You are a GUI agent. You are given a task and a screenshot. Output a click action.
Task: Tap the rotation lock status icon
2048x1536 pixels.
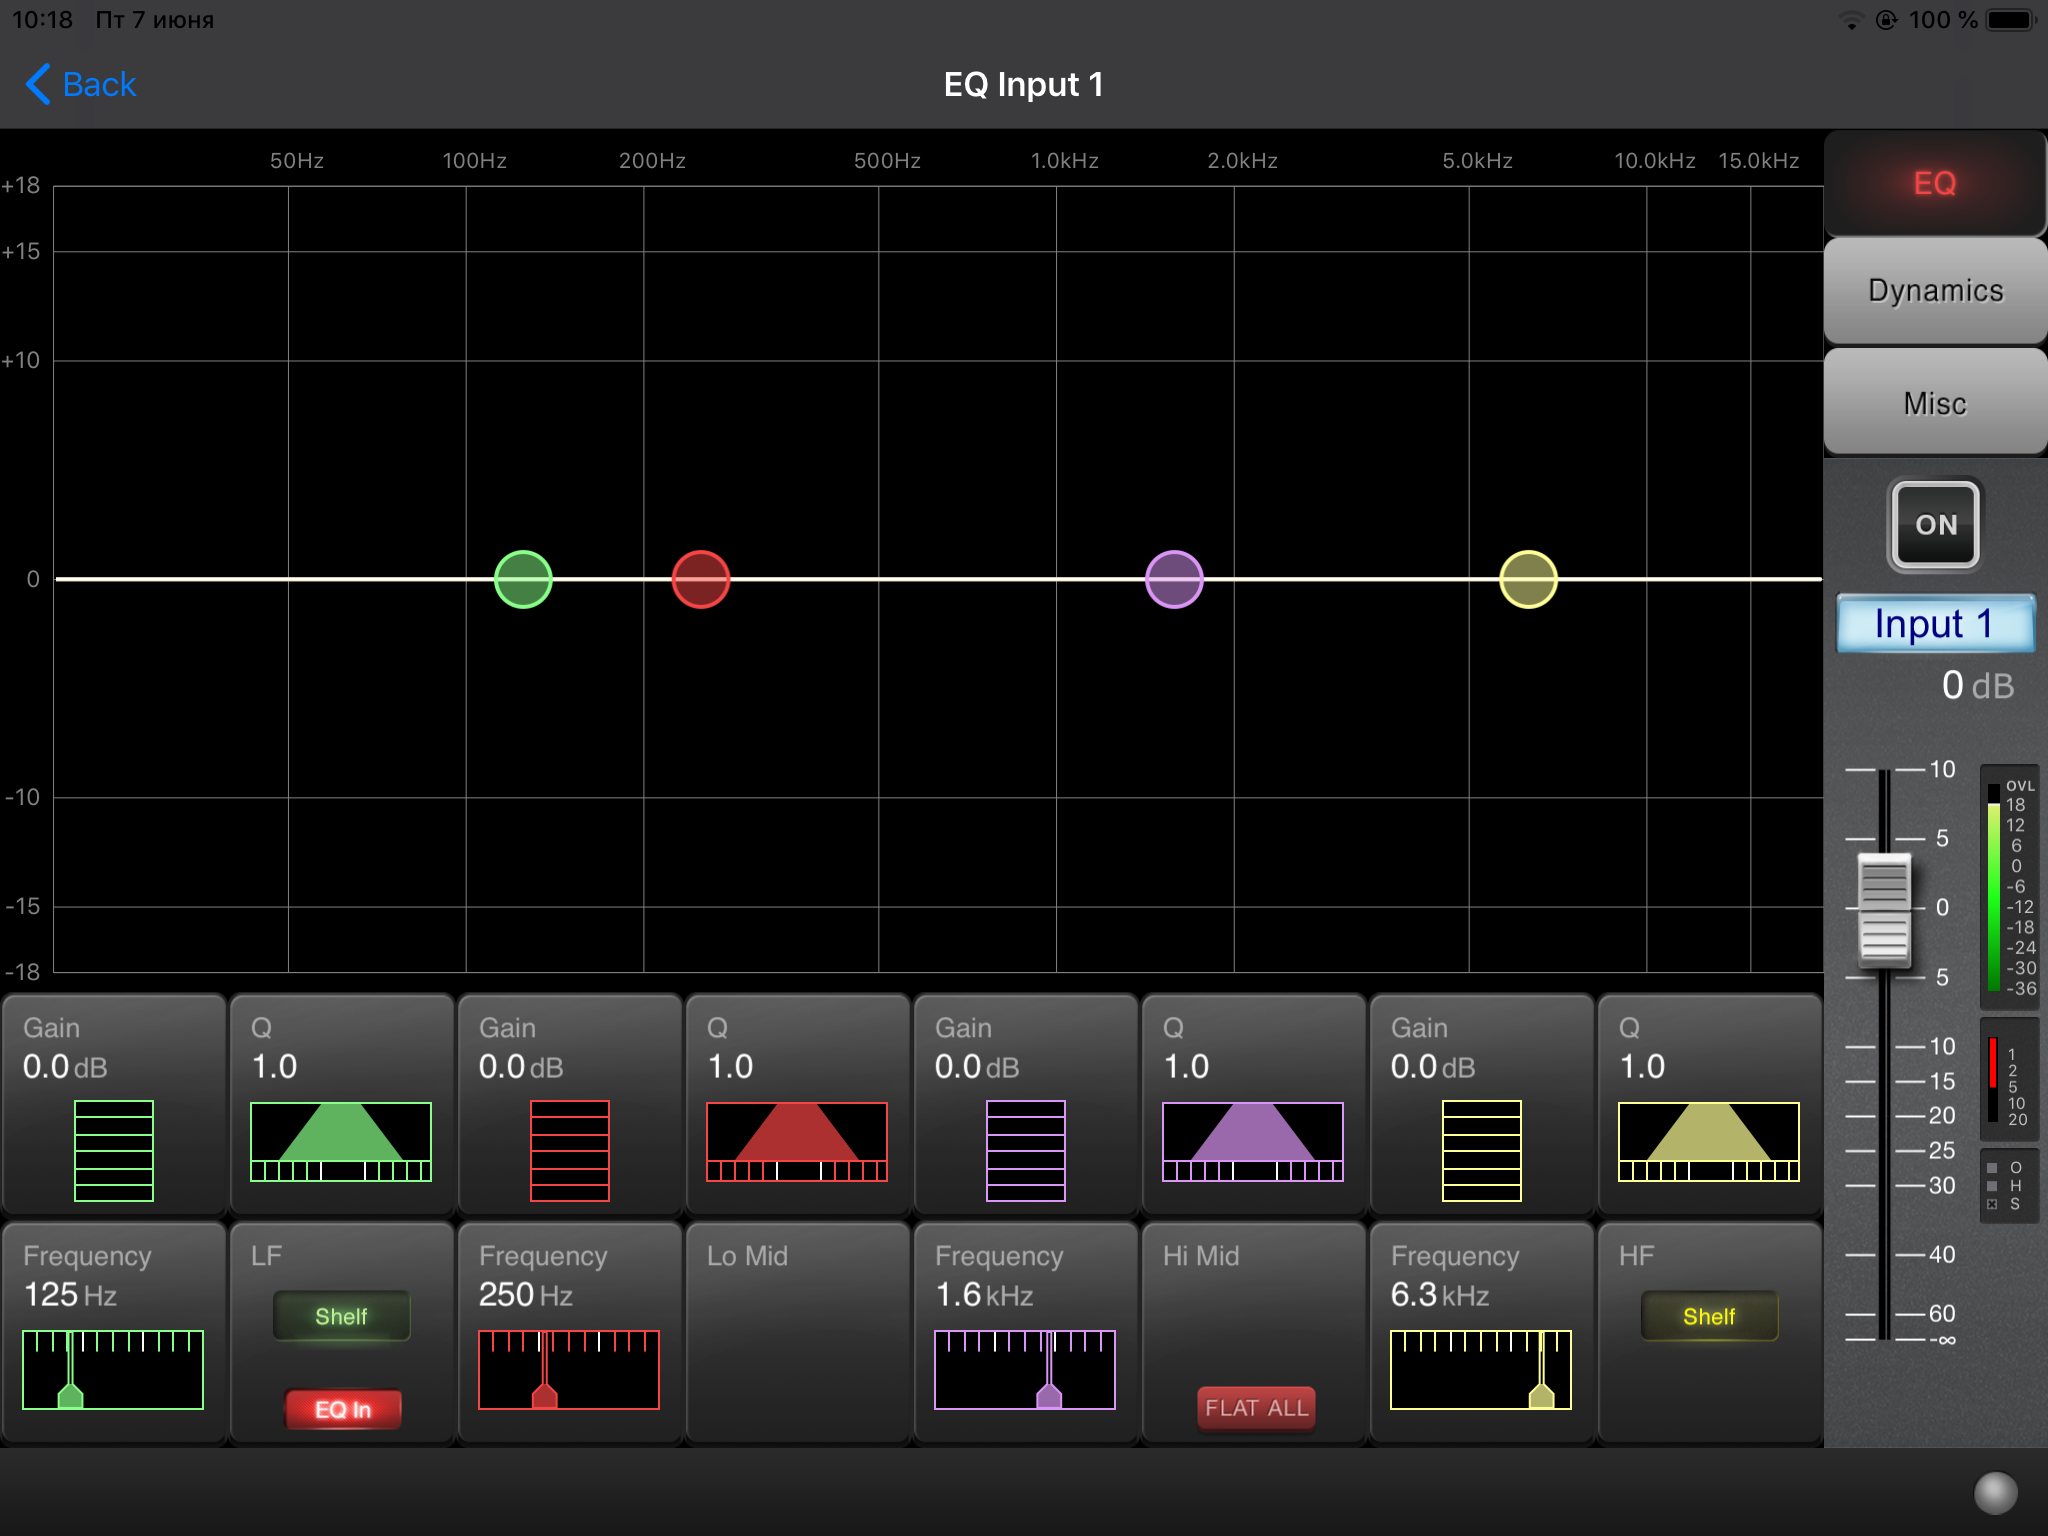pyautogui.click(x=1886, y=20)
